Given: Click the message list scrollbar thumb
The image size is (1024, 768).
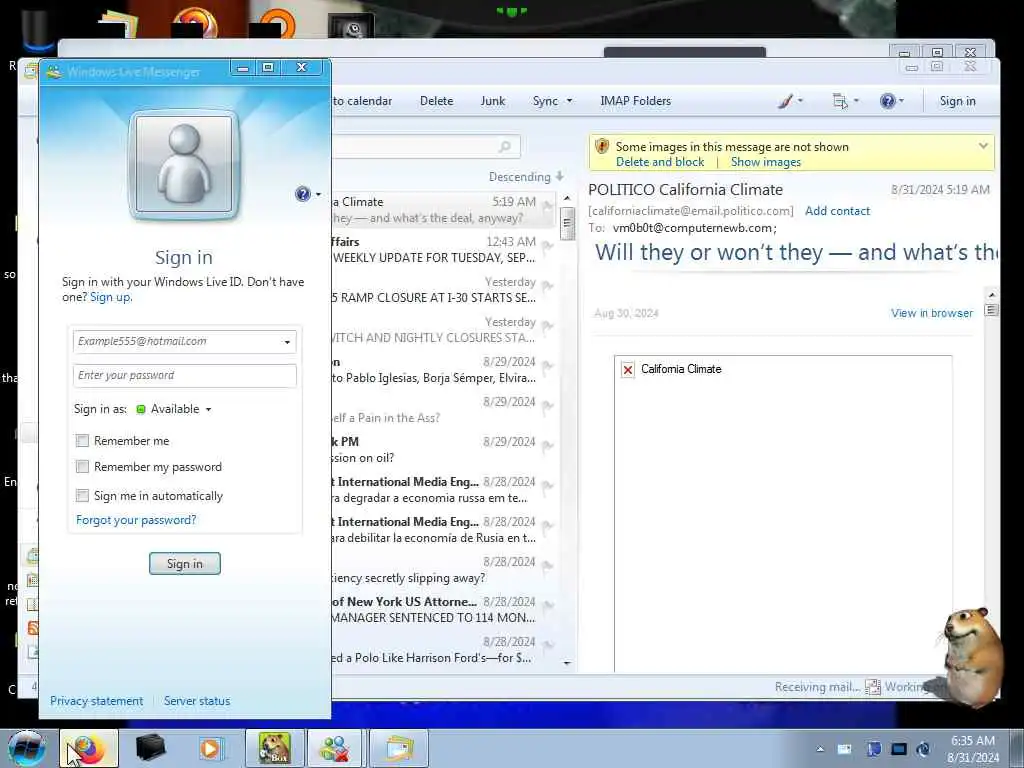Looking at the screenshot, I should point(567,223).
